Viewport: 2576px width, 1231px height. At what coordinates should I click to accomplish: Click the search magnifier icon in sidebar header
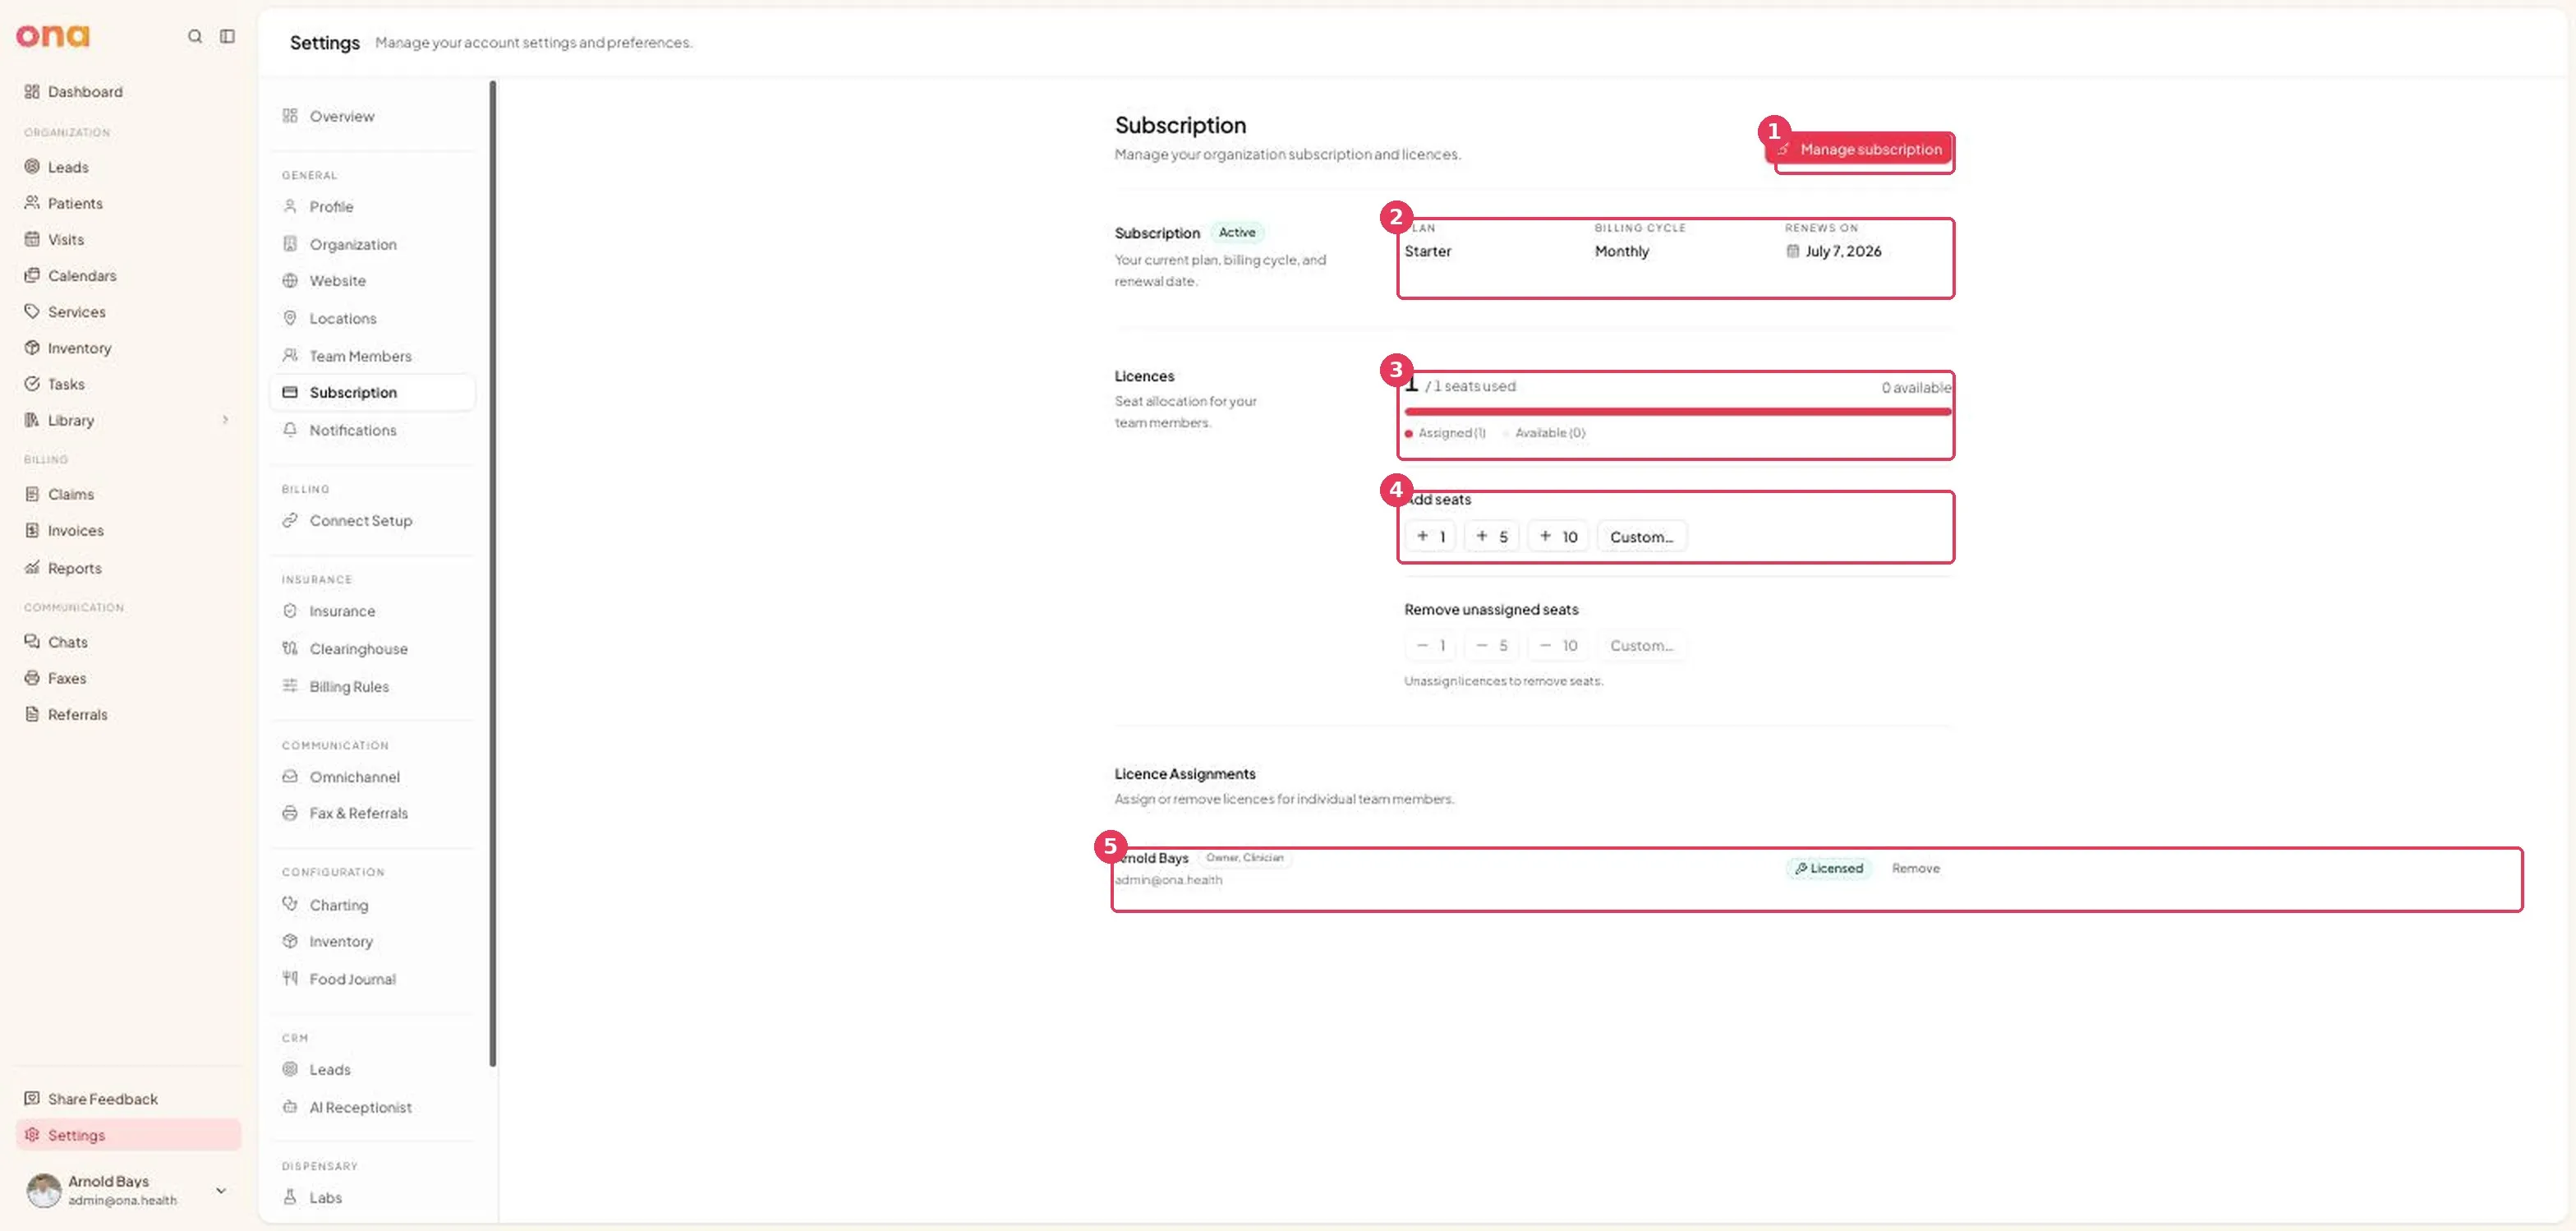[x=195, y=36]
